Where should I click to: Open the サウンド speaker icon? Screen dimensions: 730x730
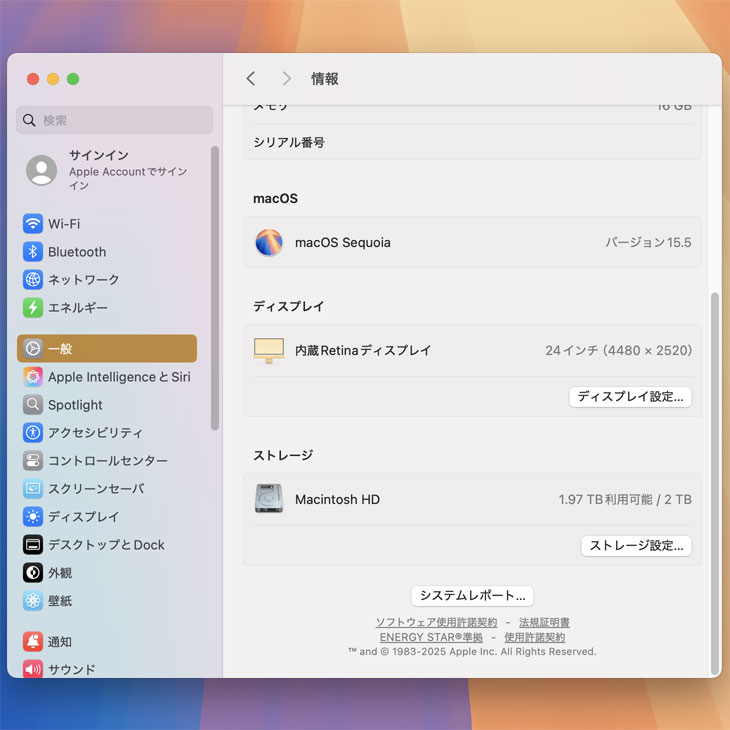[x=33, y=669]
